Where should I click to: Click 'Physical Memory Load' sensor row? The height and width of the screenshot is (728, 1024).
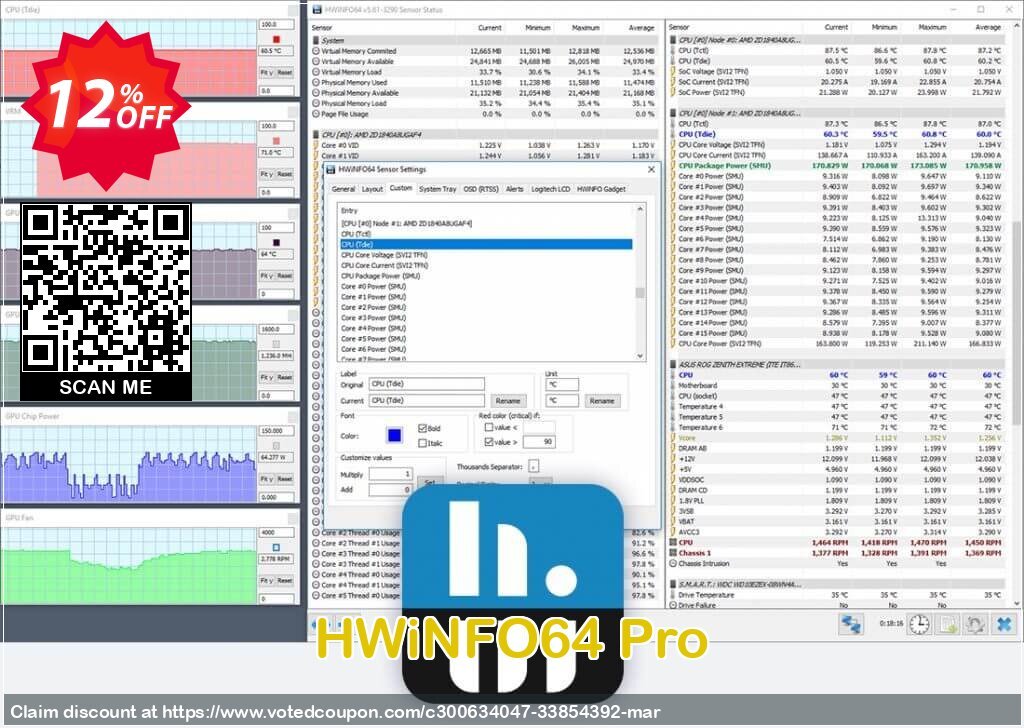tap(484, 103)
